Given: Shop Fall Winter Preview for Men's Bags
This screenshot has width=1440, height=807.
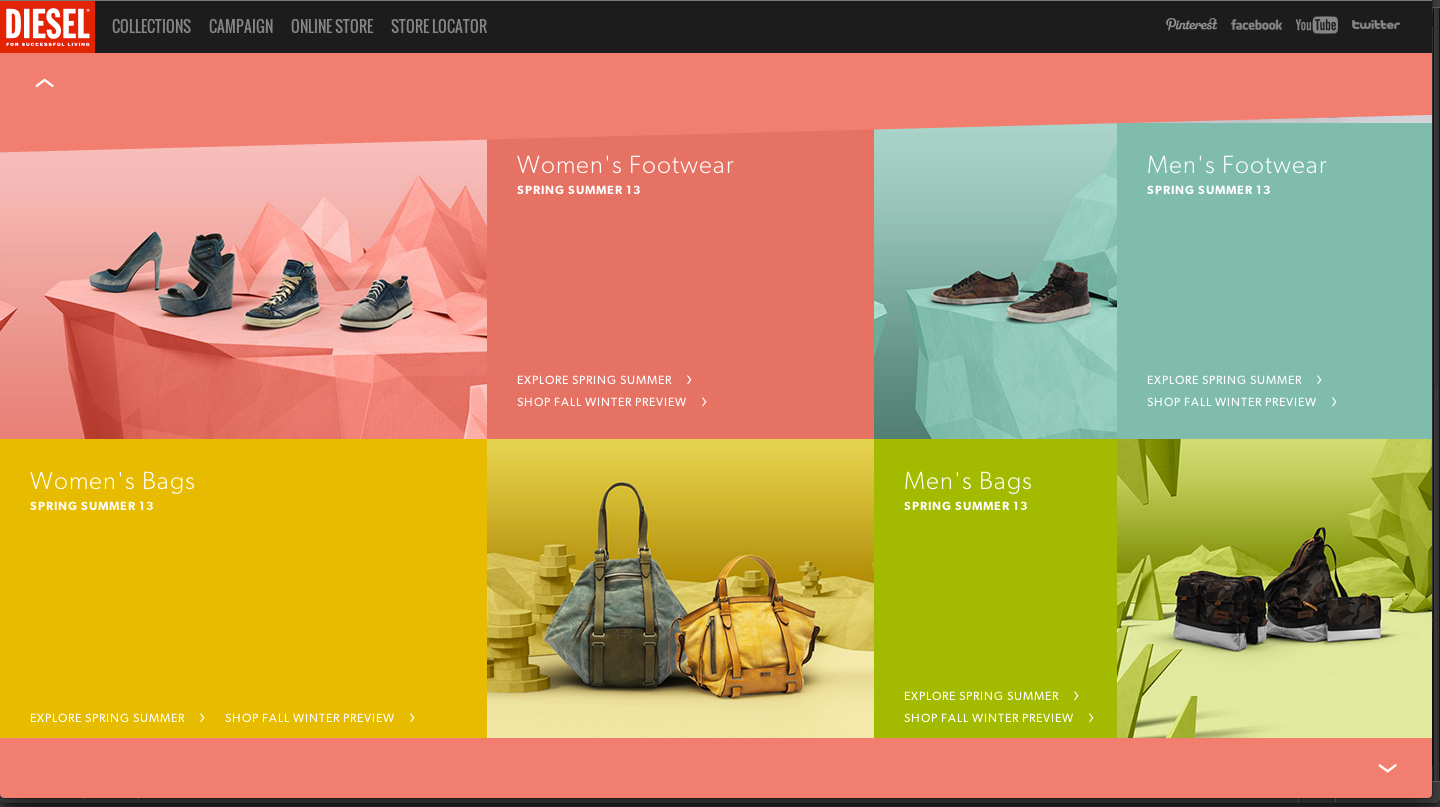Looking at the screenshot, I should click(x=999, y=718).
